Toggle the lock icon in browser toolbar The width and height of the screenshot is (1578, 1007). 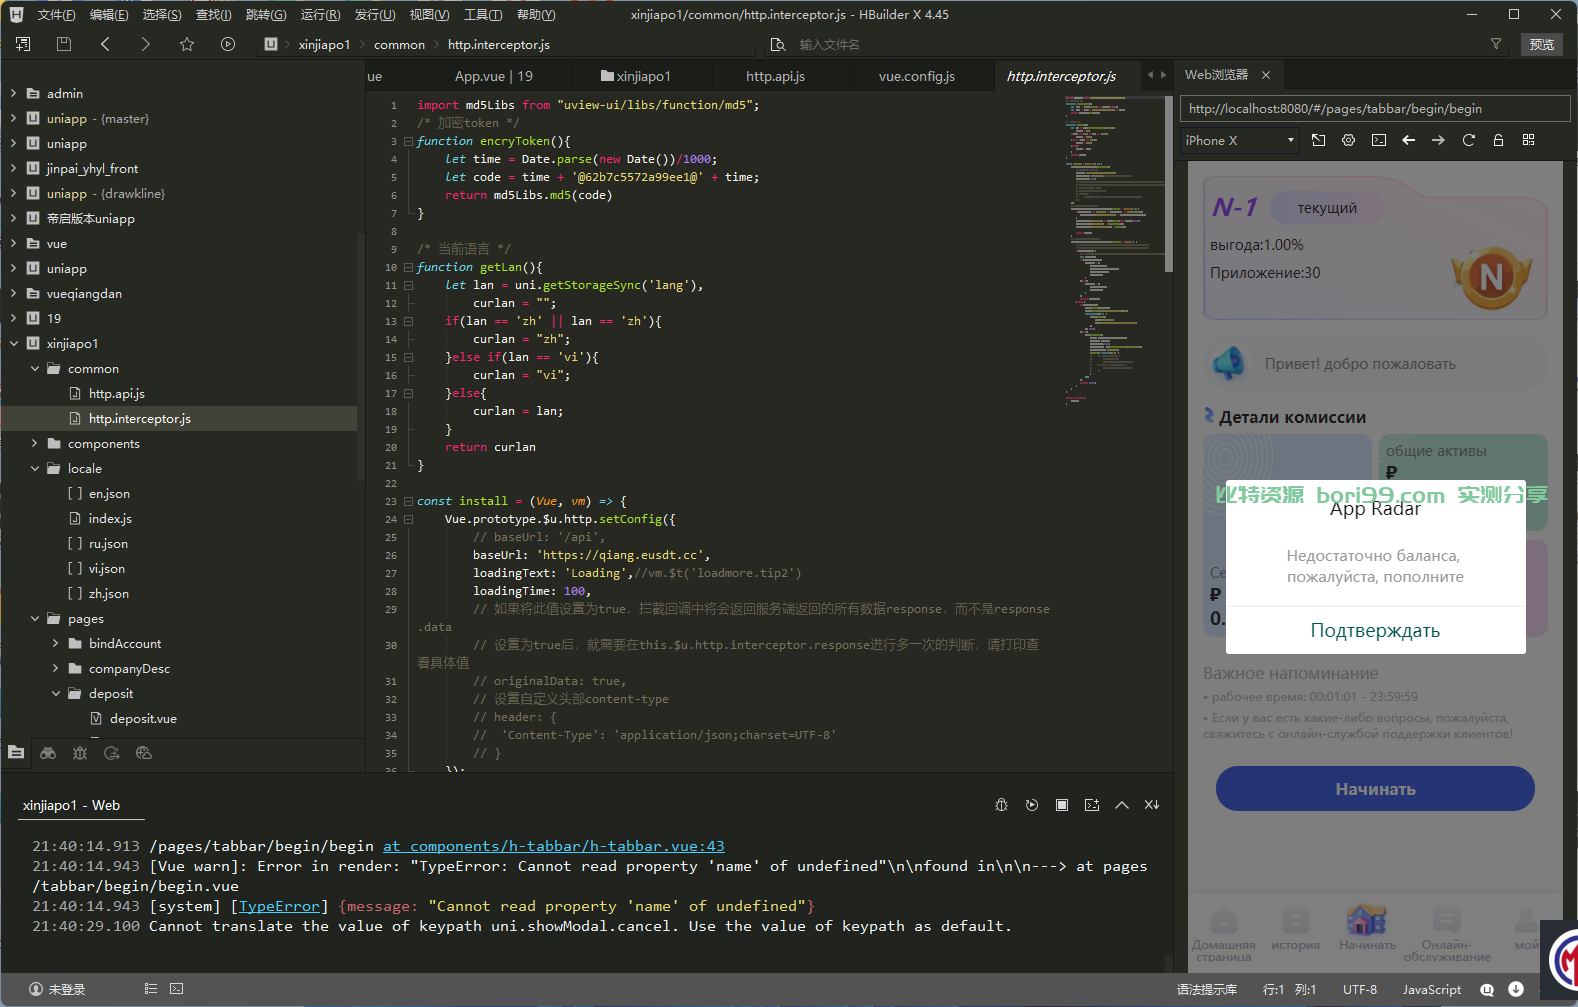[1498, 140]
